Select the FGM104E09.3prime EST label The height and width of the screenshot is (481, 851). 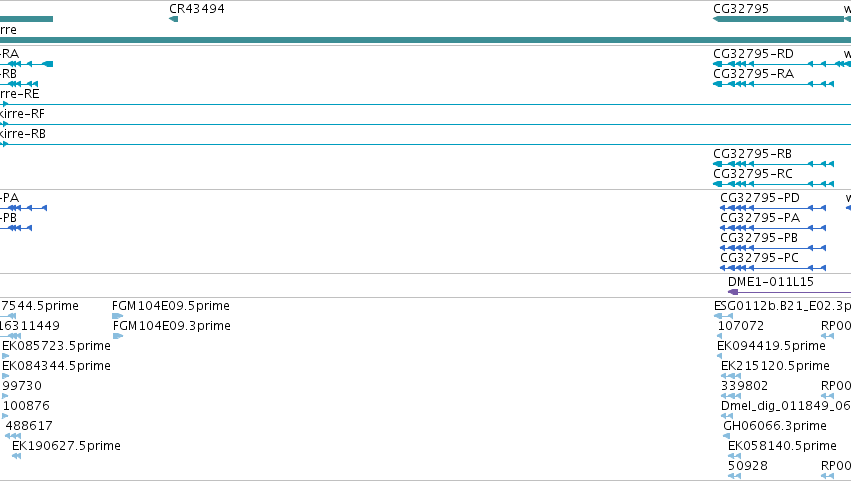pos(172,326)
